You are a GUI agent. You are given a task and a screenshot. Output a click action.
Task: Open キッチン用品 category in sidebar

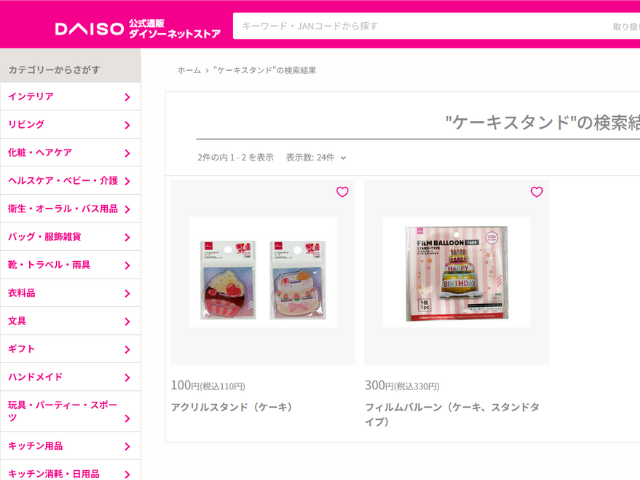point(71,446)
